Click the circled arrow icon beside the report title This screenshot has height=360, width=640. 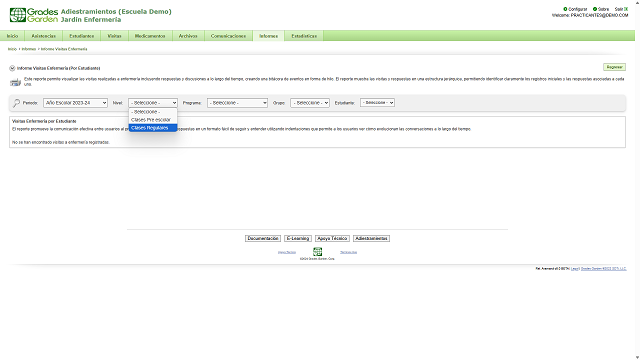(x=12, y=68)
